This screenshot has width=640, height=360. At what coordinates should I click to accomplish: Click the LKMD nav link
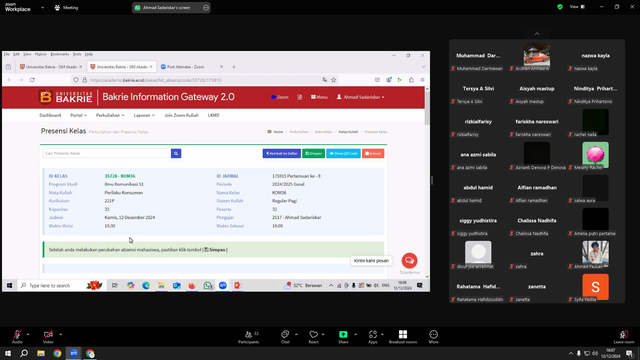[213, 115]
